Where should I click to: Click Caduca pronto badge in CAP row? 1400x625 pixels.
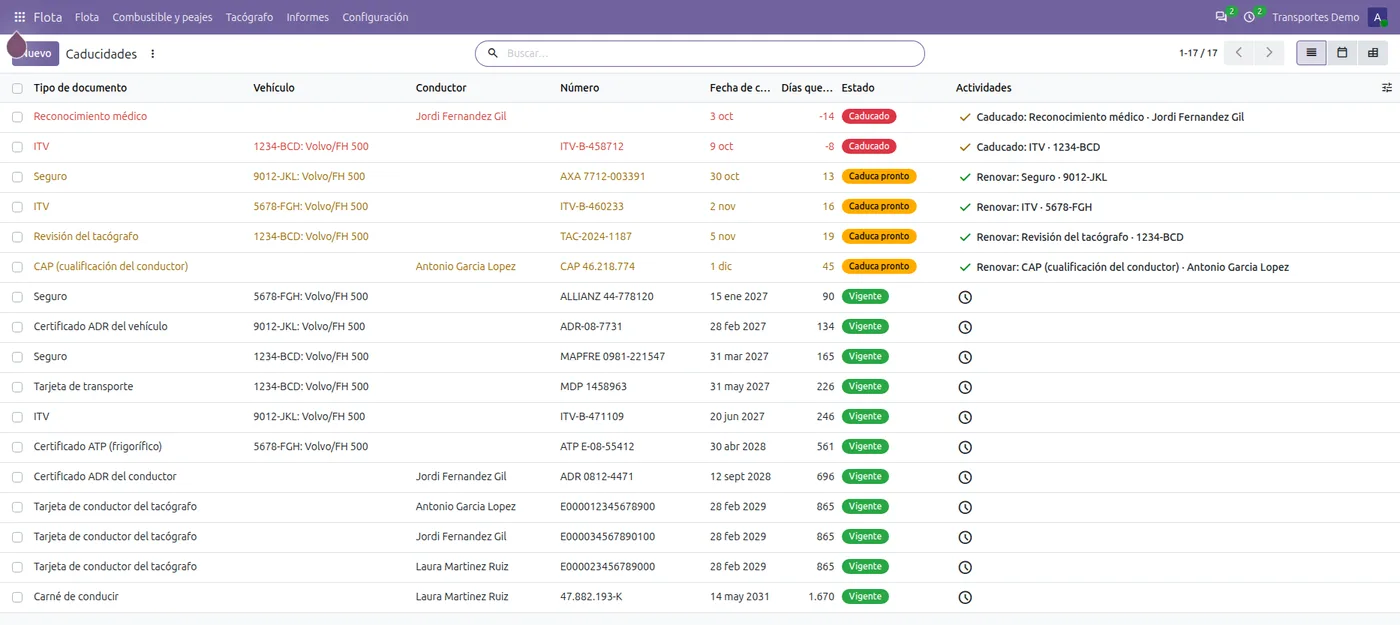(879, 267)
